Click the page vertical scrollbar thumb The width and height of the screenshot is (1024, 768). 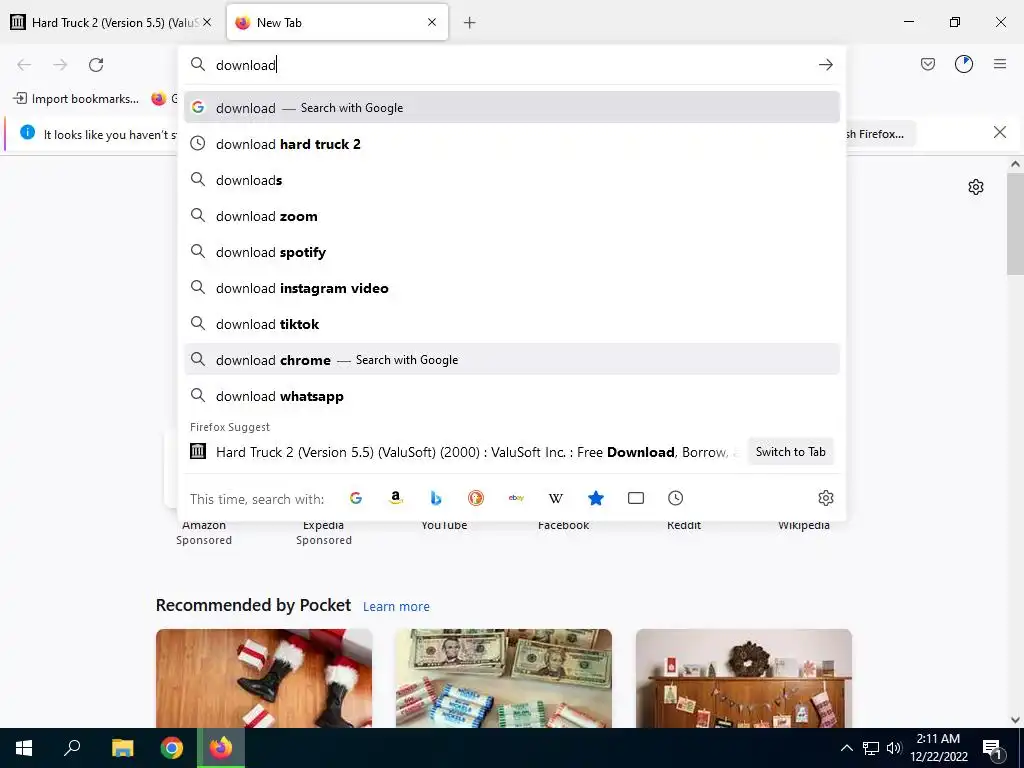pyautogui.click(x=1015, y=224)
